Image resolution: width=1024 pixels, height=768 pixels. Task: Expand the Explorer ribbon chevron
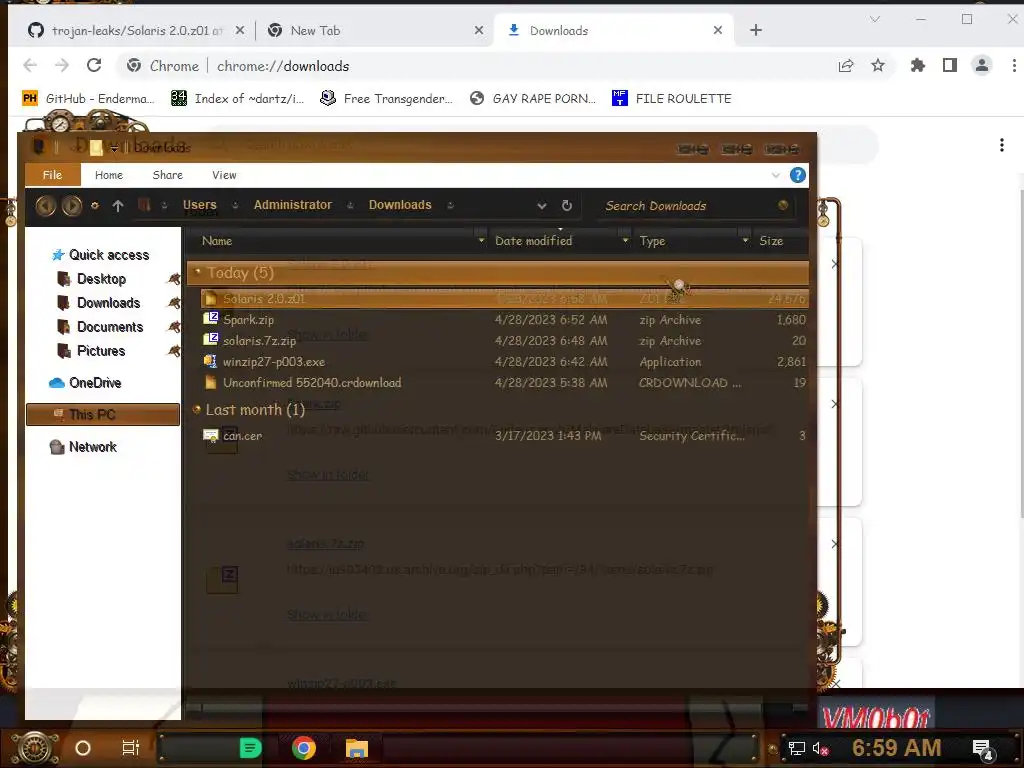click(775, 175)
